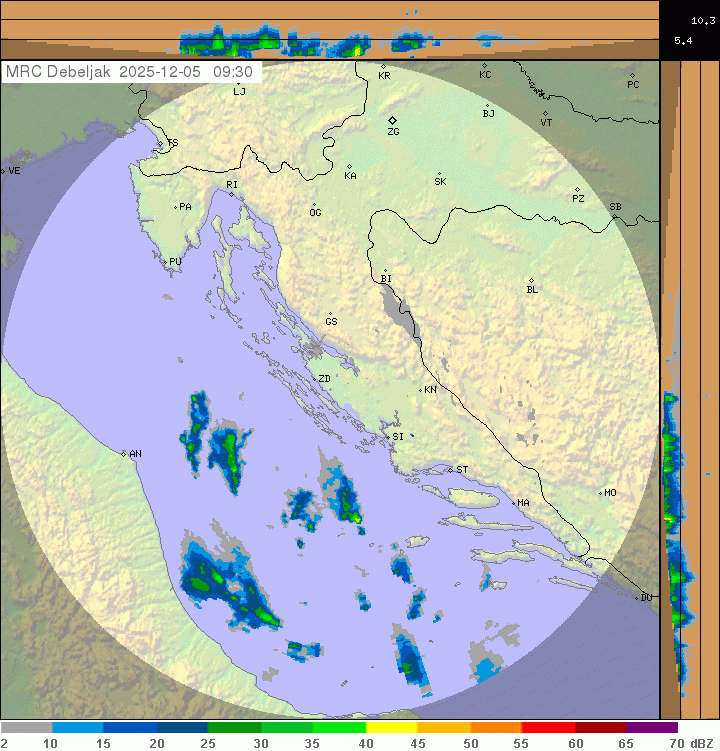Select the AN Ancona marker on the Italian coast
Image resolution: width=720 pixels, height=751 pixels.
124,454
